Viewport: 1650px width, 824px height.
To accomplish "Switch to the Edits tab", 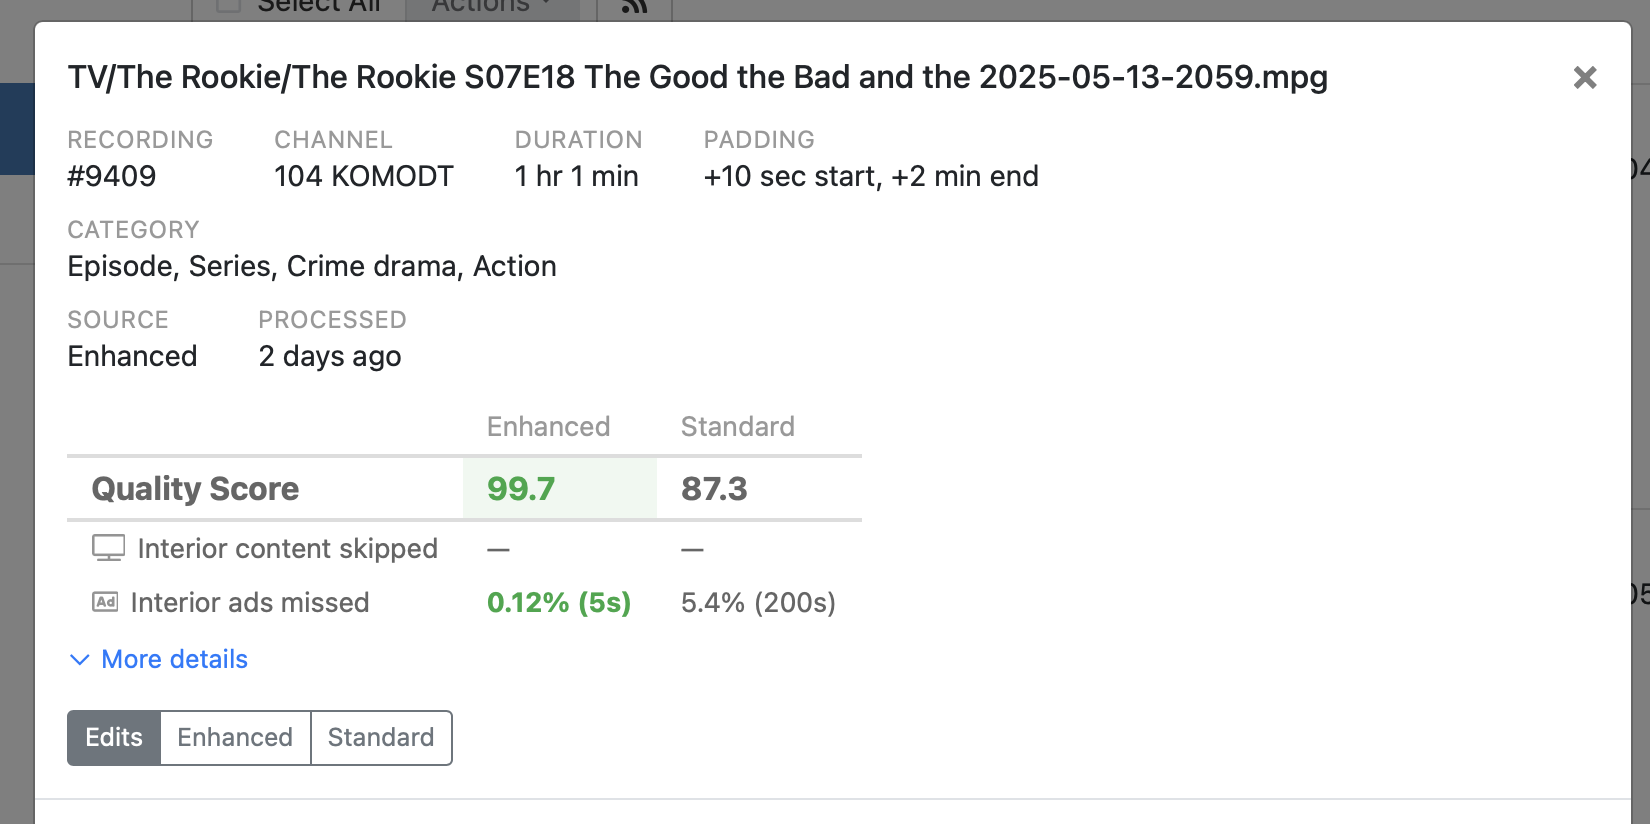I will (x=114, y=738).
